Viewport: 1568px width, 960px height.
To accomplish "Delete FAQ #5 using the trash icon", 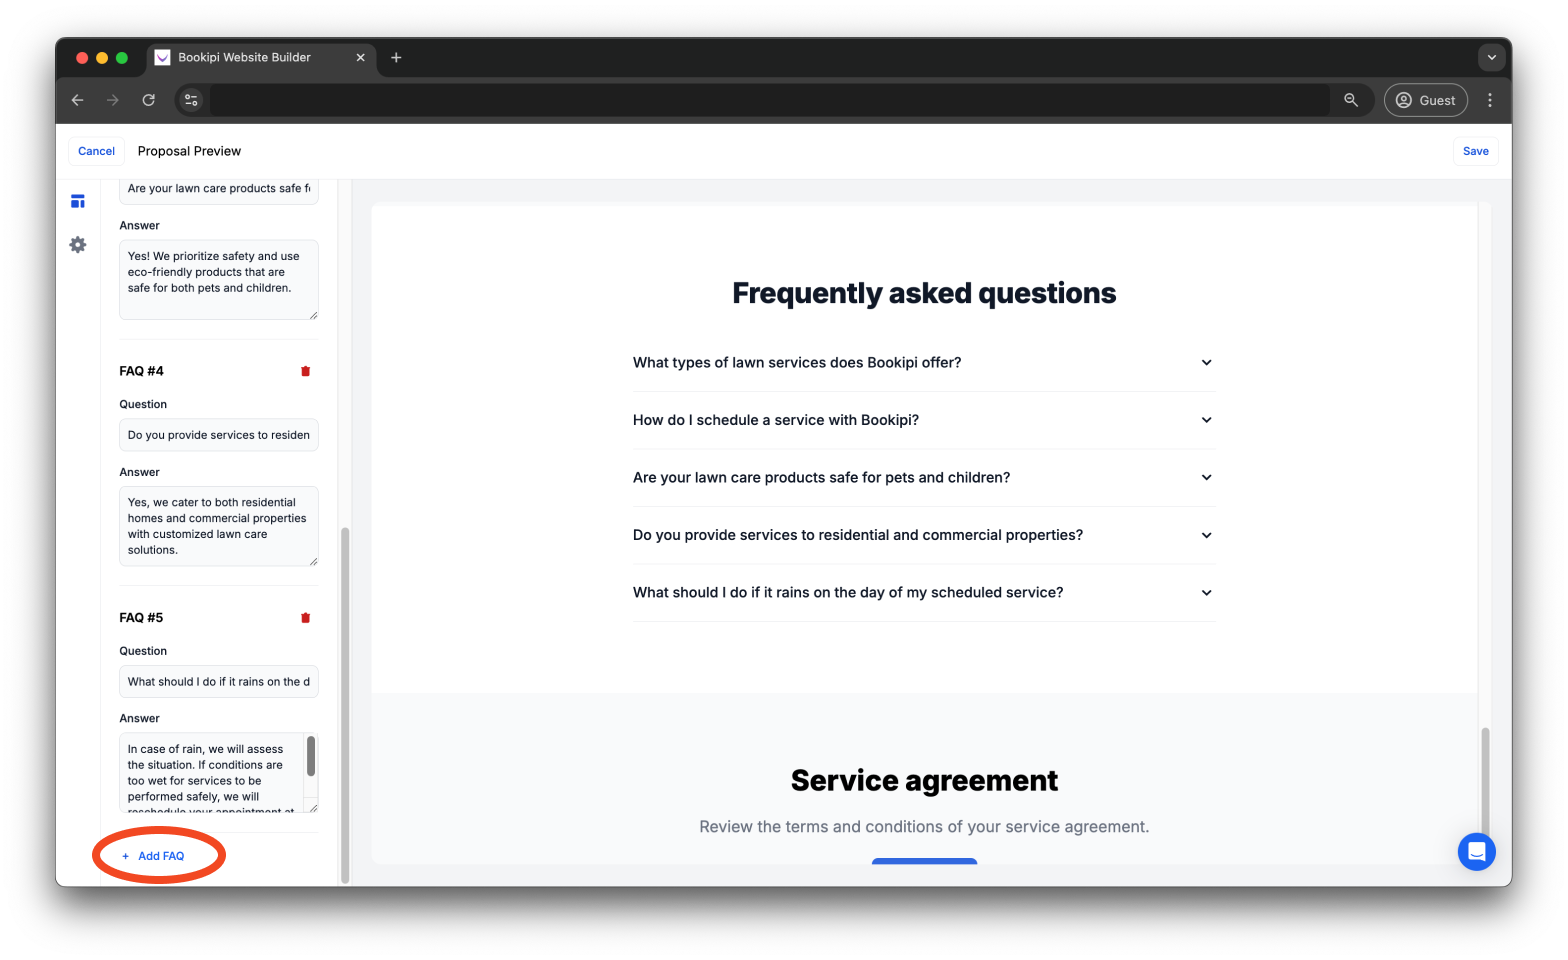I will 305,617.
